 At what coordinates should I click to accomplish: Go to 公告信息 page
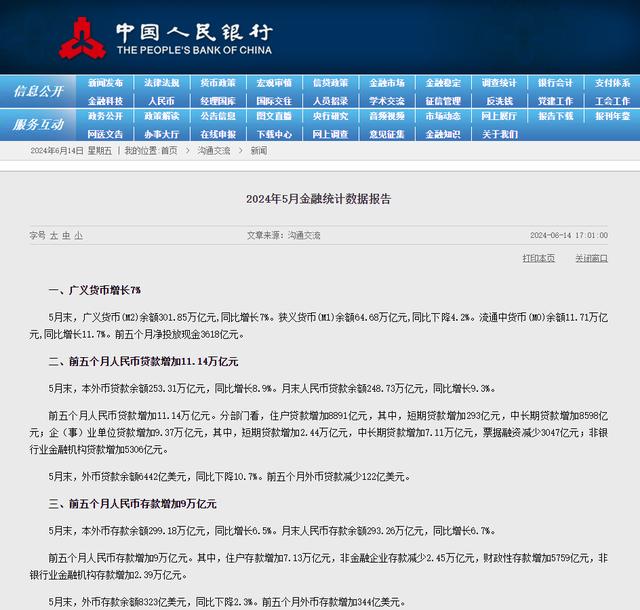(218, 116)
